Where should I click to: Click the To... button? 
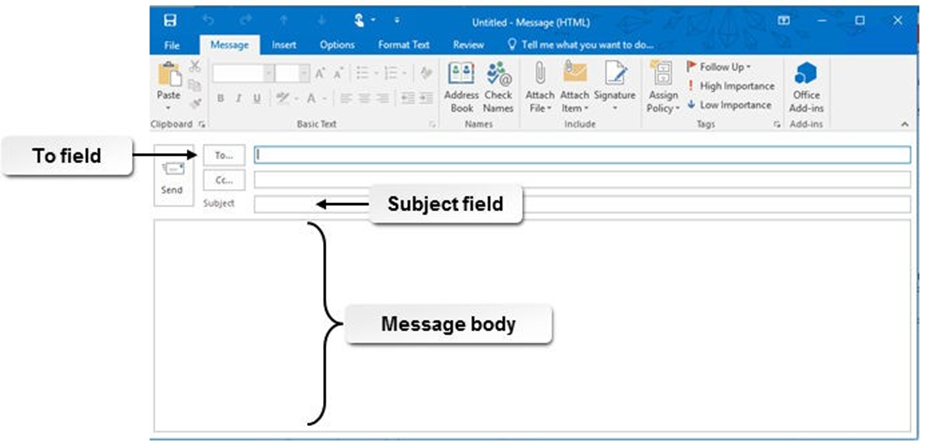(224, 155)
